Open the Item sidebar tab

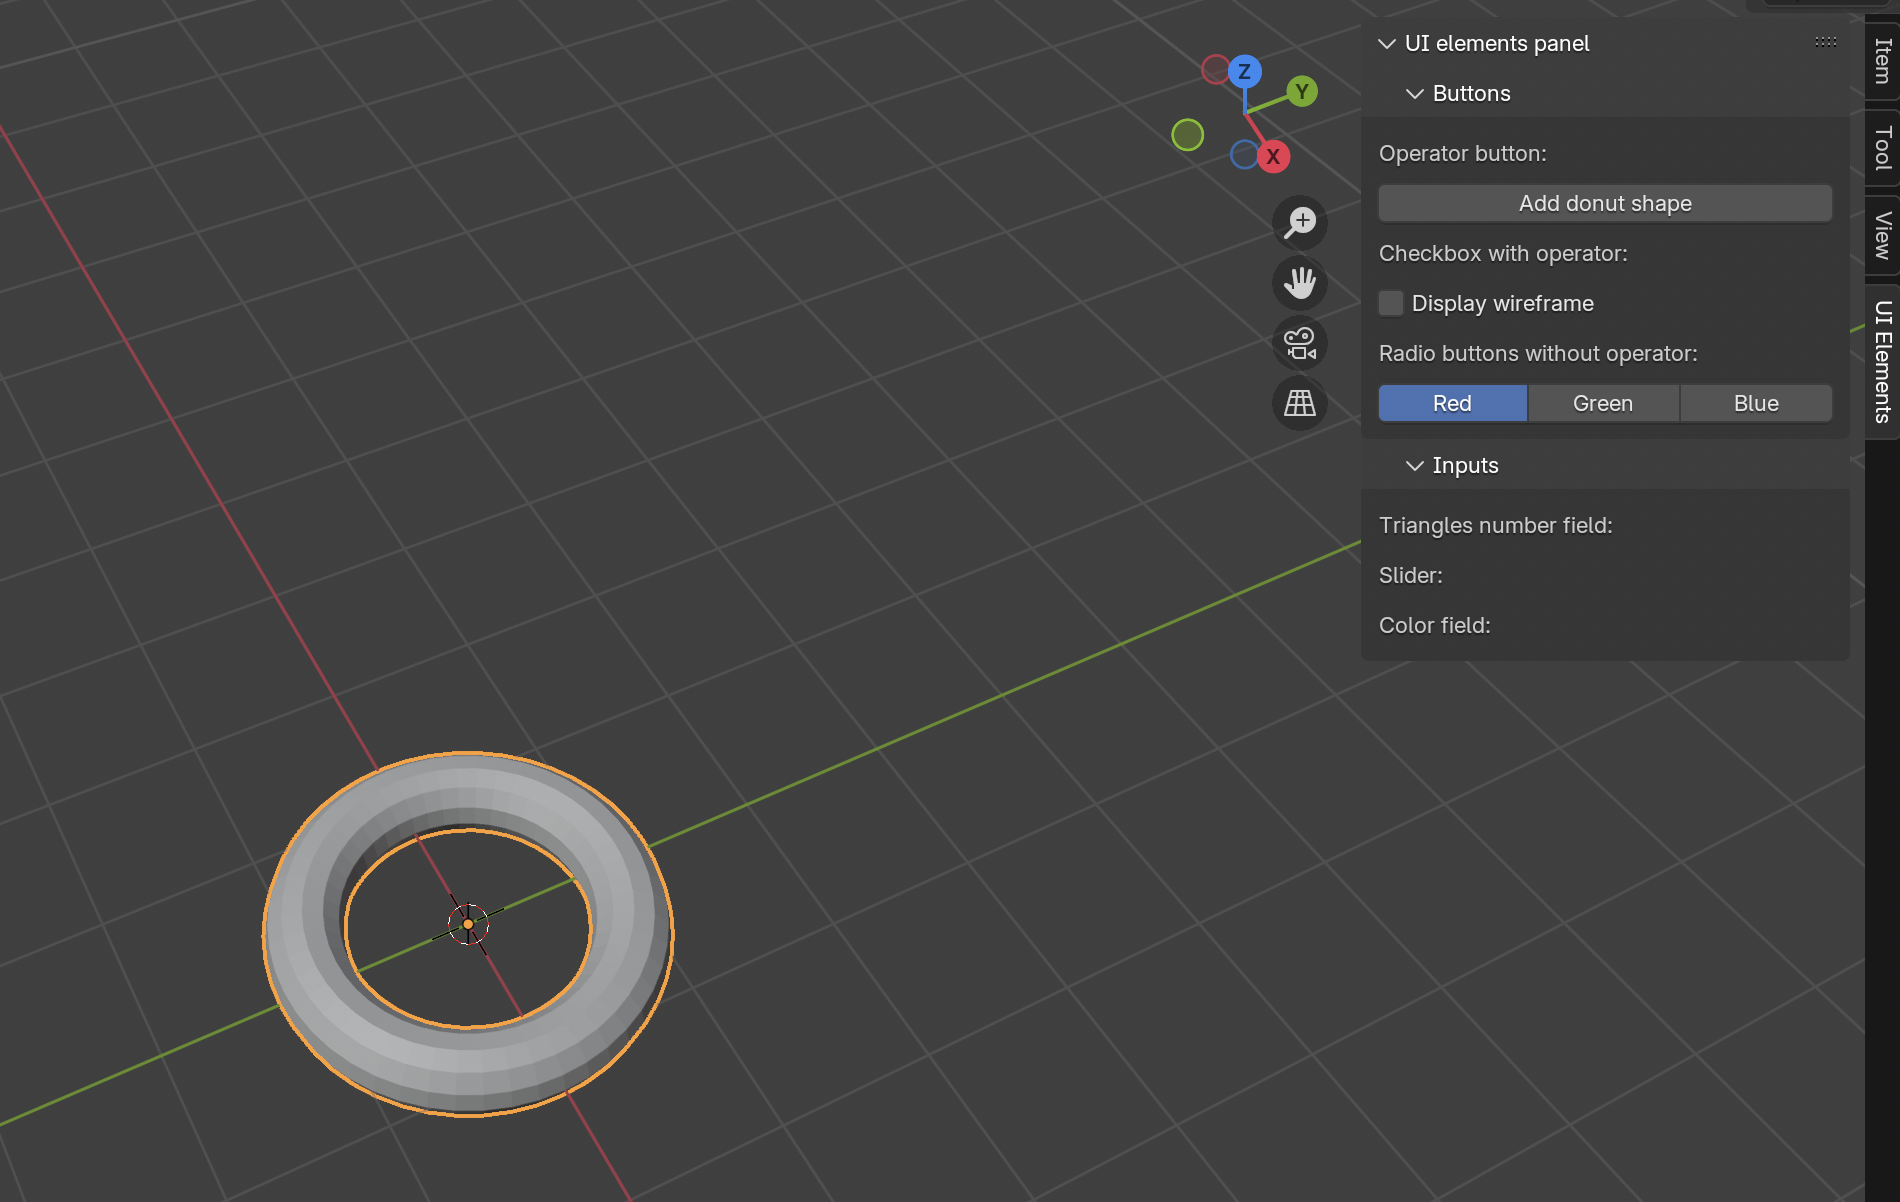coord(1882,61)
